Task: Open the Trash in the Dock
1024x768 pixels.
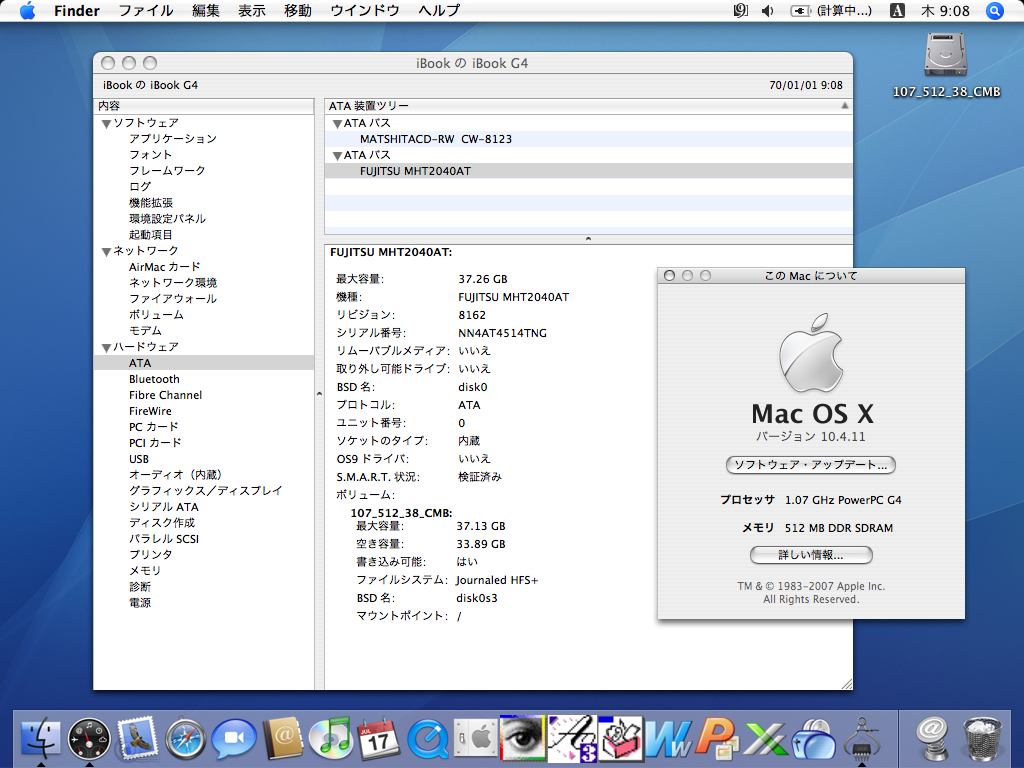Action: (x=981, y=739)
